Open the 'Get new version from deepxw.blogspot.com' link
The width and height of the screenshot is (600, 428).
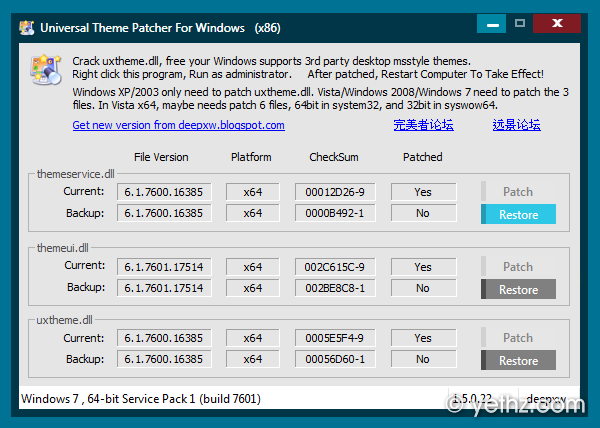pos(178,125)
